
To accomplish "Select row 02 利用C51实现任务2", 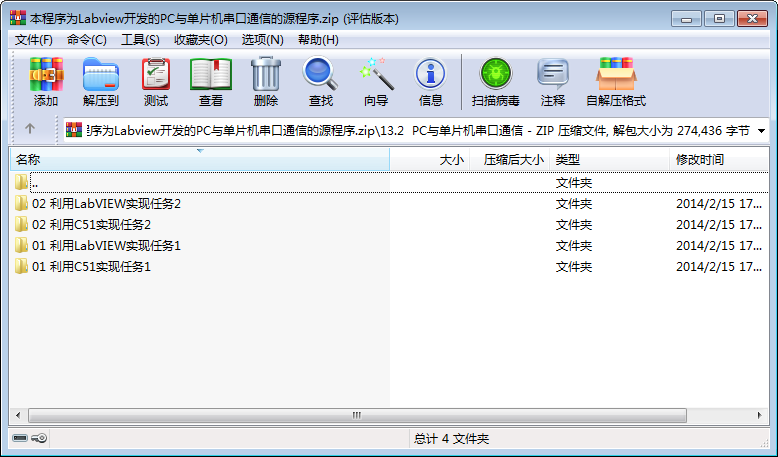I will (x=389, y=224).
